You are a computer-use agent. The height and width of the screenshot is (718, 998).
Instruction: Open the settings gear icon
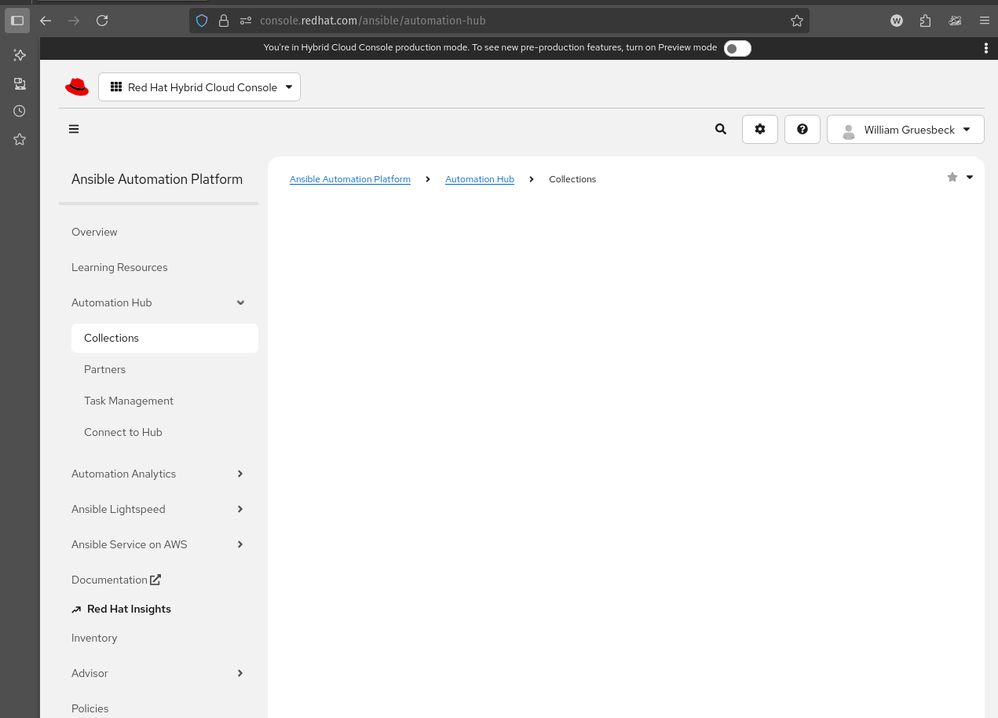(x=760, y=129)
